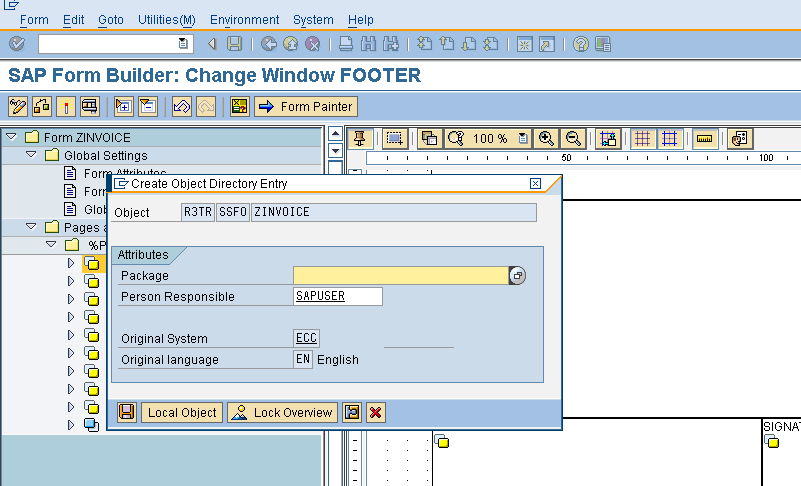Open the Form menu
This screenshot has width=801, height=486.
(x=34, y=20)
